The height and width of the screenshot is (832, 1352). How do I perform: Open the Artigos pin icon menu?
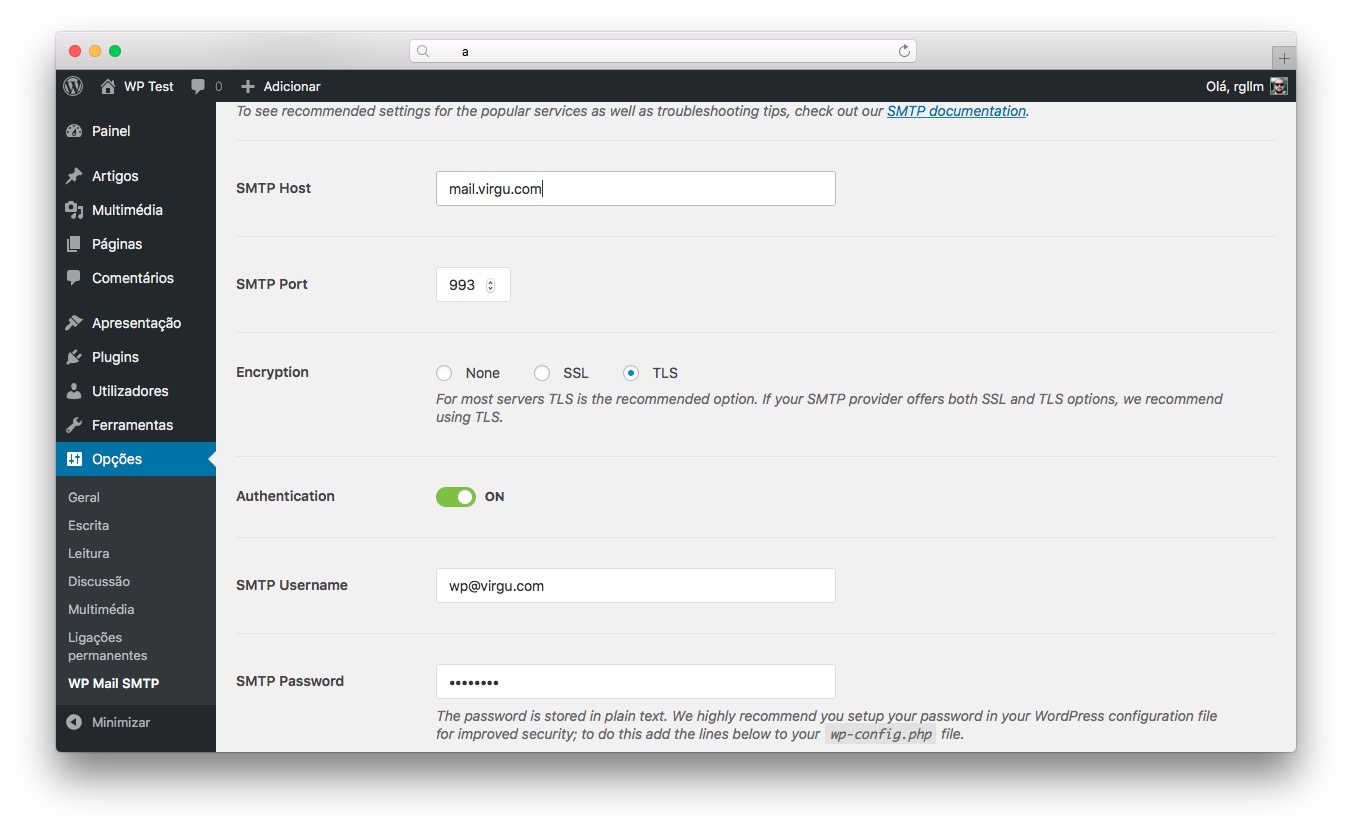click(74, 176)
